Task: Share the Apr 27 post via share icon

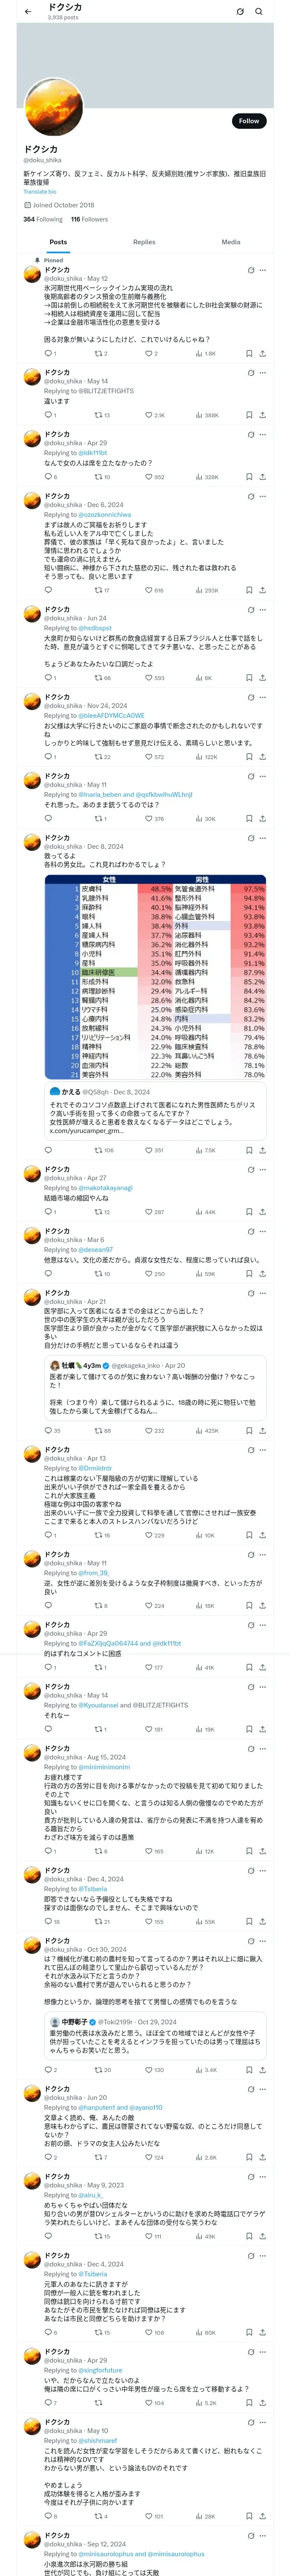Action: coord(263,1212)
